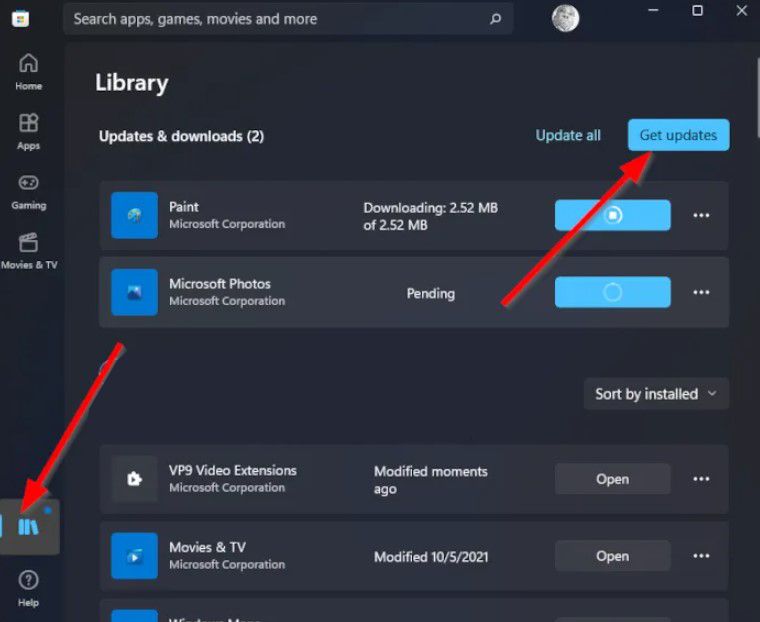
Task: Open the Gaming section in sidebar
Action: tap(29, 191)
